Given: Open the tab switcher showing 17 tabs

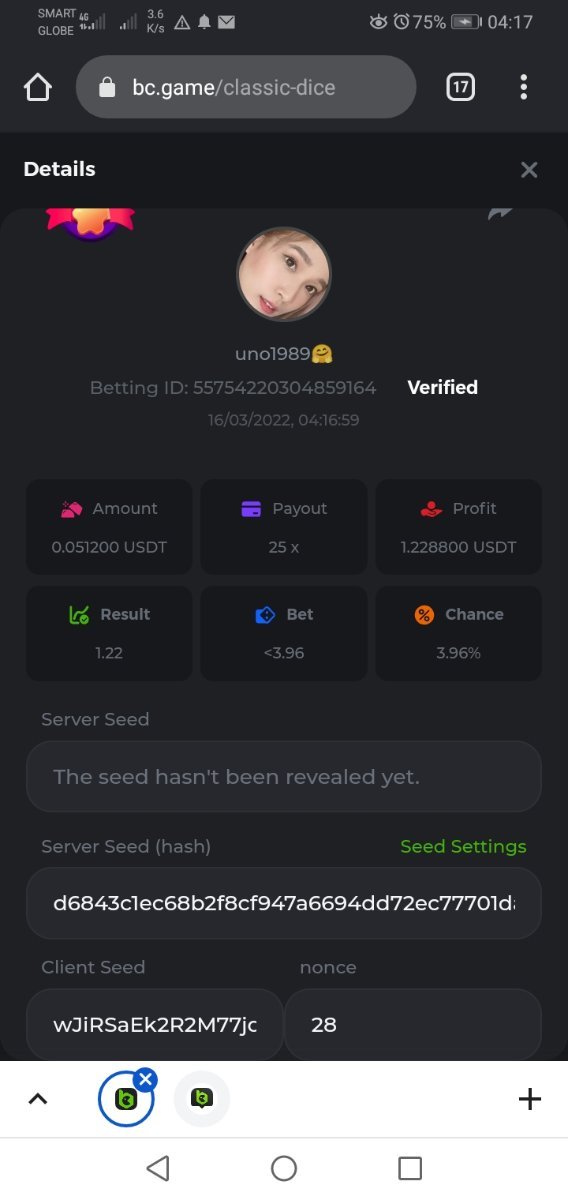Looking at the screenshot, I should [x=460, y=87].
